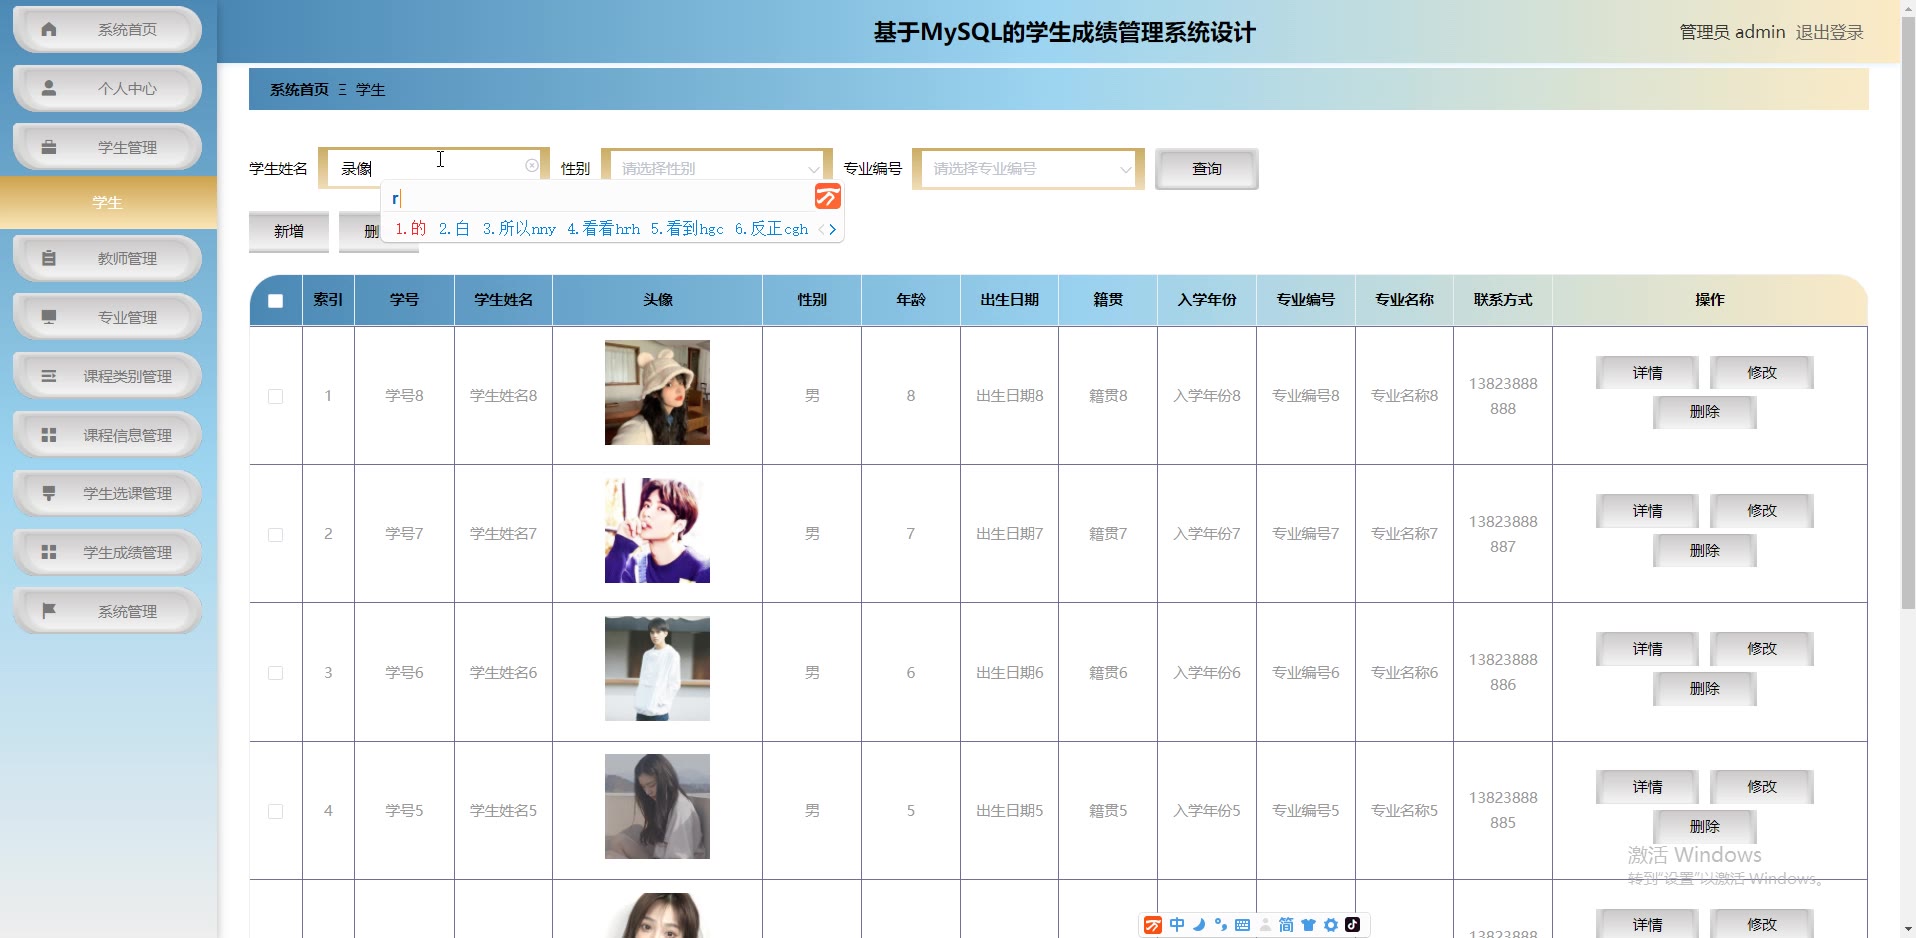Toggle the select-all checkbox in table header
This screenshot has width=1916, height=938.
coord(275,300)
